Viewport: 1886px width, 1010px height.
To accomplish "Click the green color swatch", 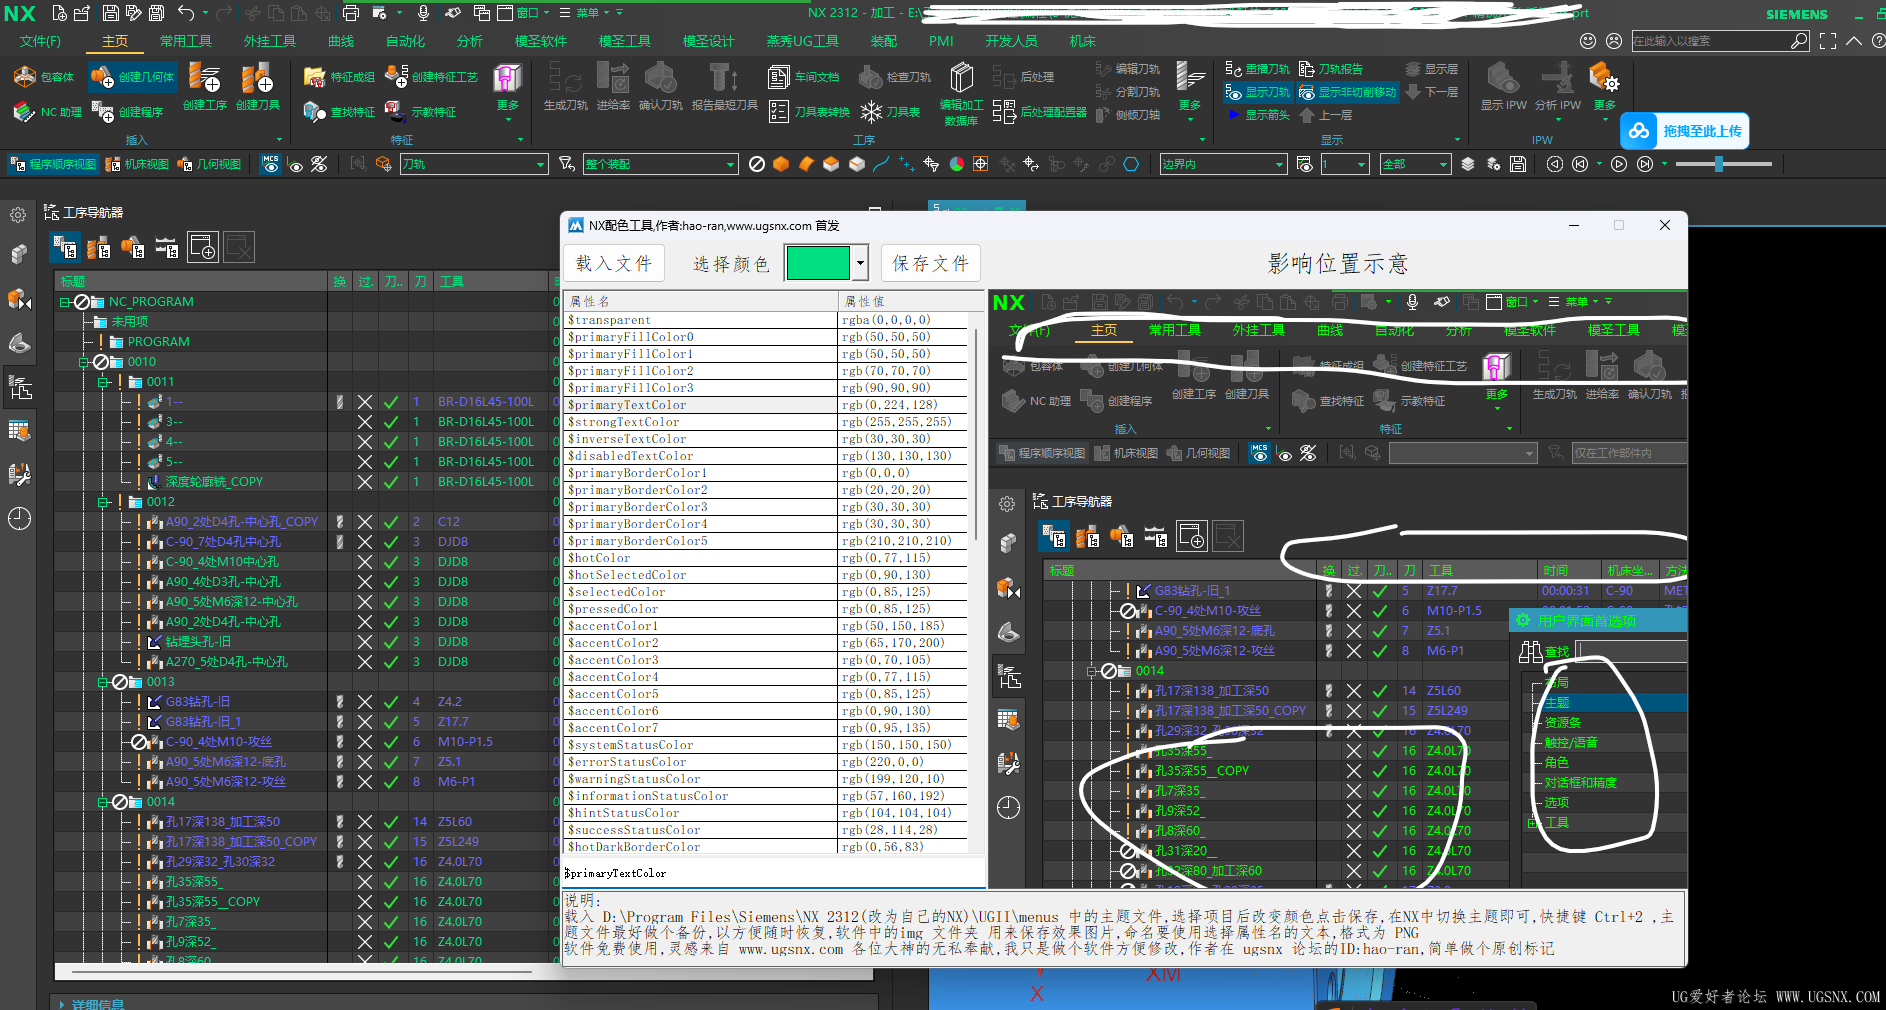I will click(x=818, y=263).
